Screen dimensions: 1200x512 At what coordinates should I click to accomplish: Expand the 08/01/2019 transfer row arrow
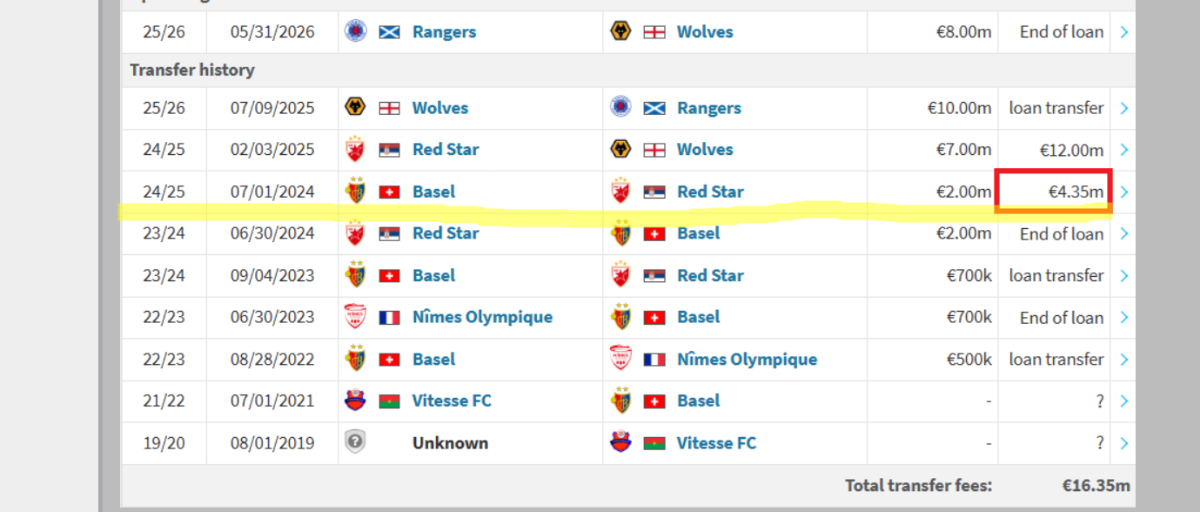[1125, 443]
